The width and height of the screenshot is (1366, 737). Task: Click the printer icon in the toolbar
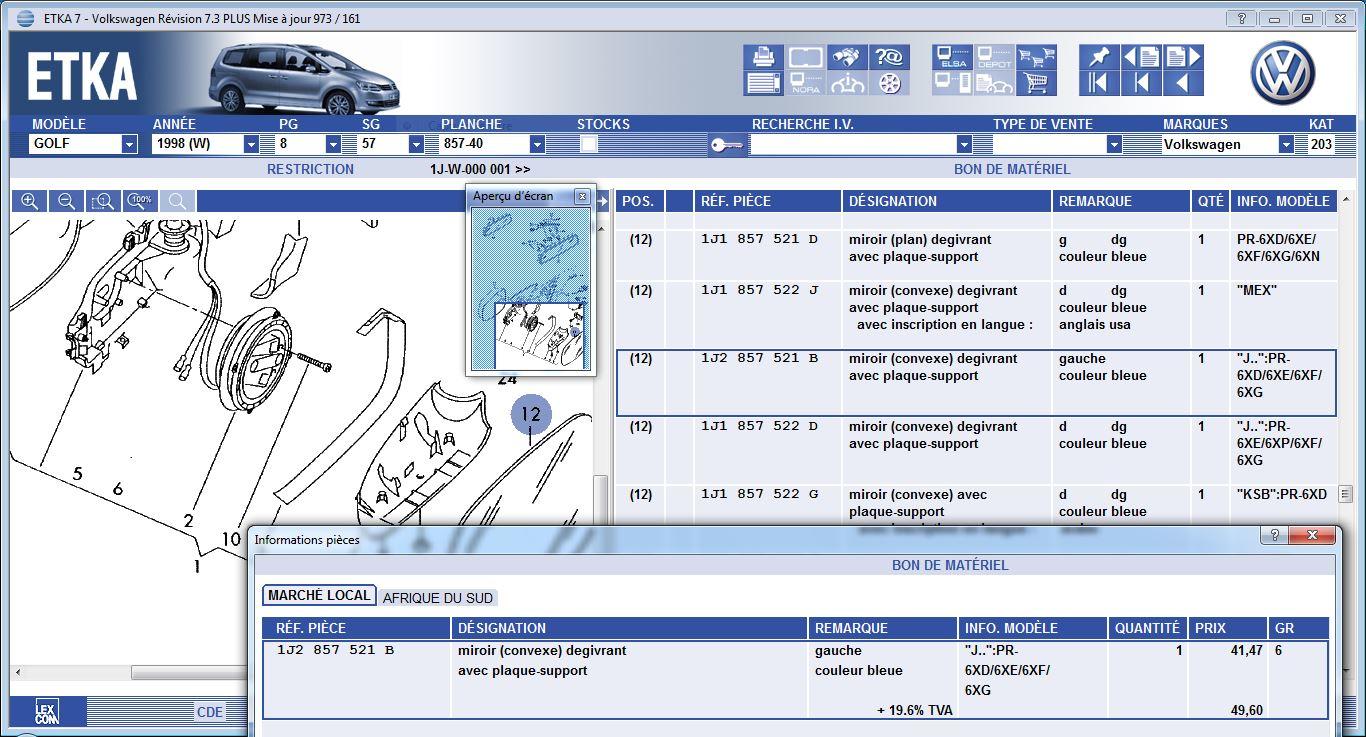[x=764, y=57]
